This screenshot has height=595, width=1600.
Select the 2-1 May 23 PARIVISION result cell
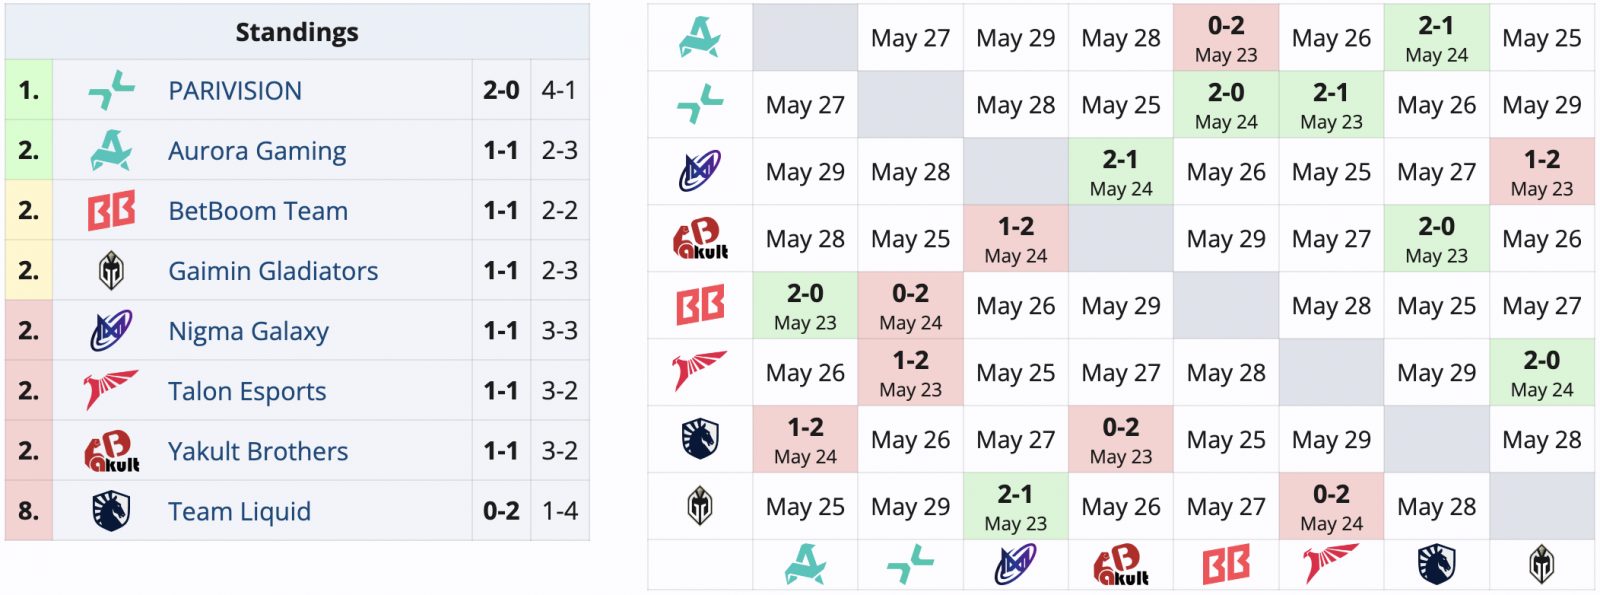[x=1331, y=105]
